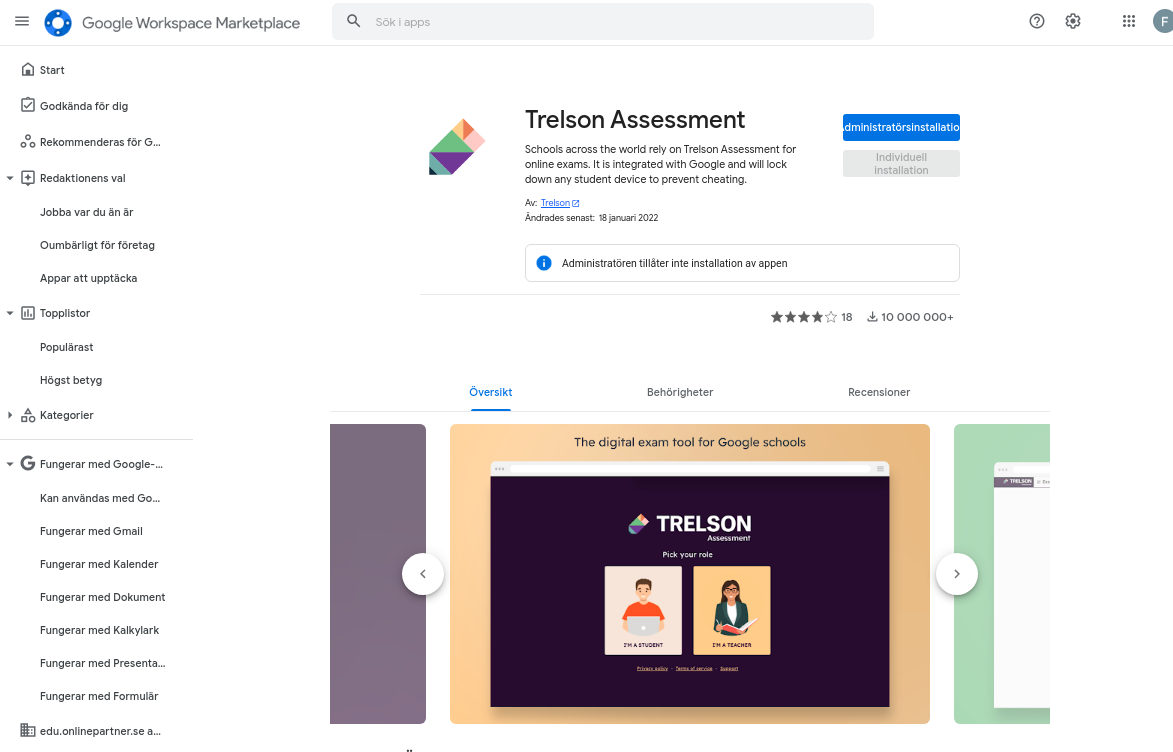Open the help question mark icon
Image resolution: width=1173 pixels, height=752 pixels.
[x=1037, y=22]
